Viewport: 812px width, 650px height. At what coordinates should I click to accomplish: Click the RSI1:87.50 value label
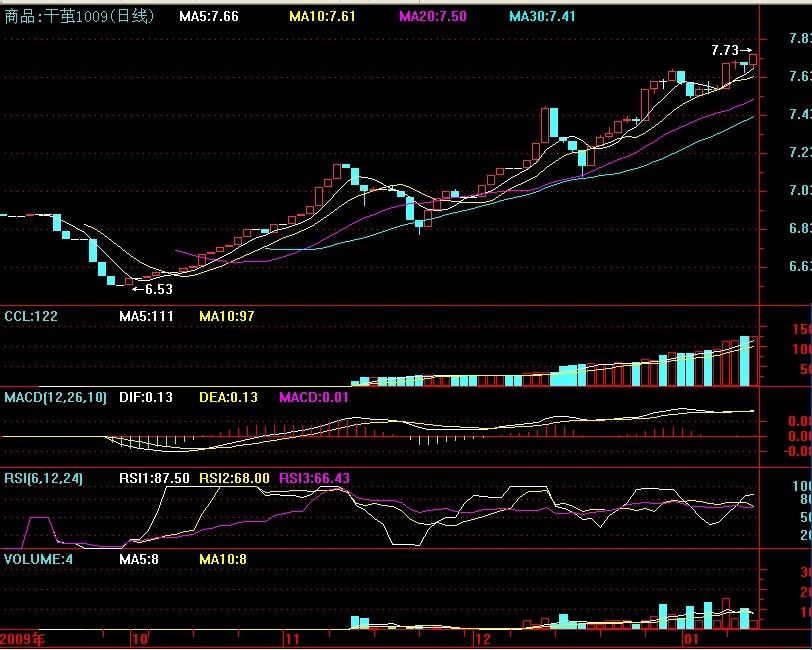pos(154,478)
